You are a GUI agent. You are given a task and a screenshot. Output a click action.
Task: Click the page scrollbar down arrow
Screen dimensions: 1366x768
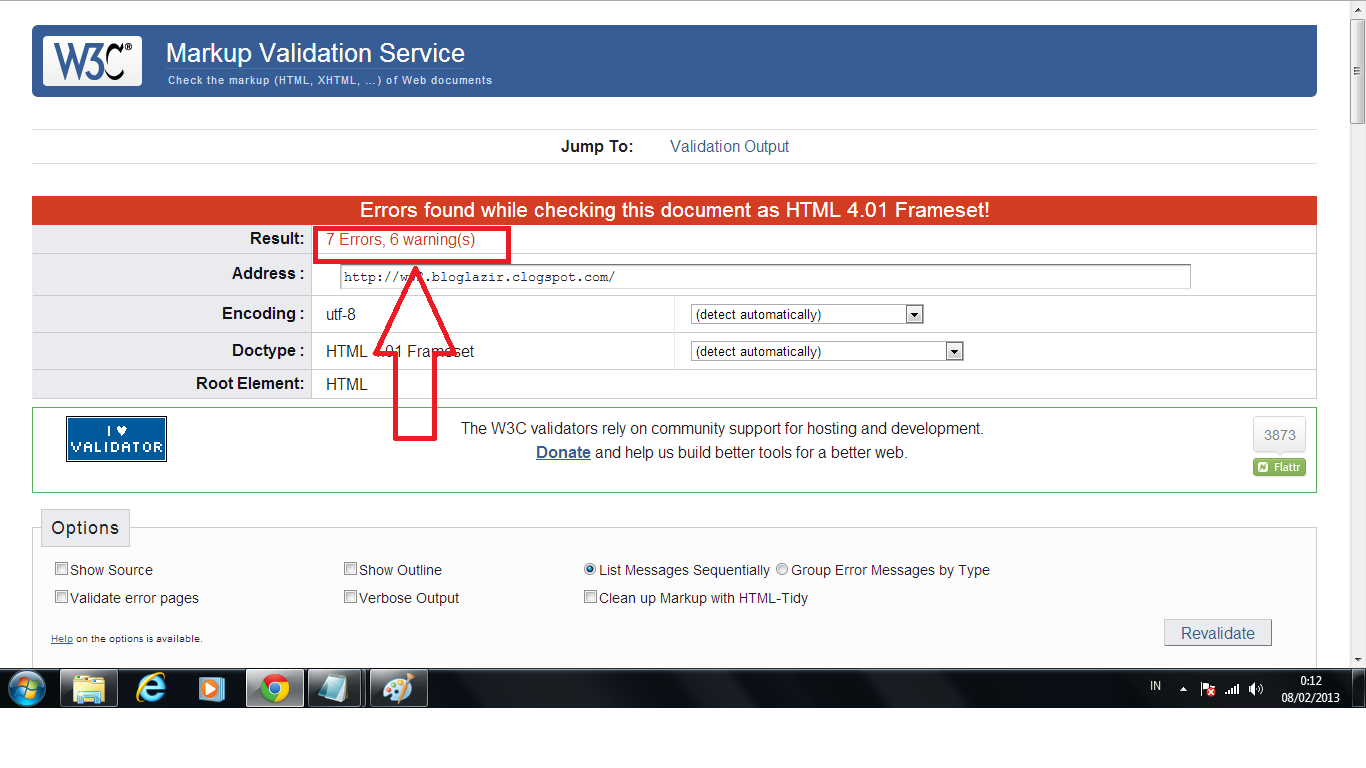(1357, 660)
